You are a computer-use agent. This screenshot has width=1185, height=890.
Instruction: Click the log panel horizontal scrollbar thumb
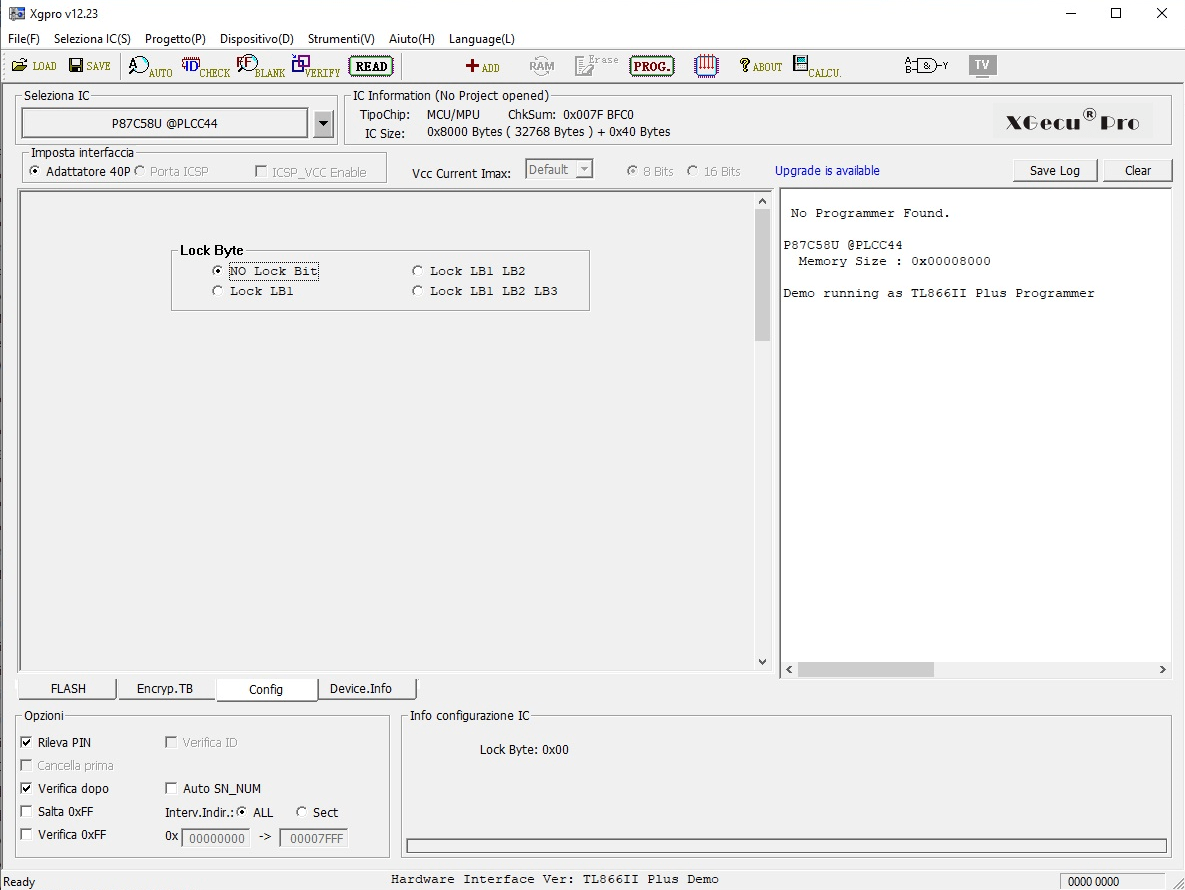pos(865,669)
